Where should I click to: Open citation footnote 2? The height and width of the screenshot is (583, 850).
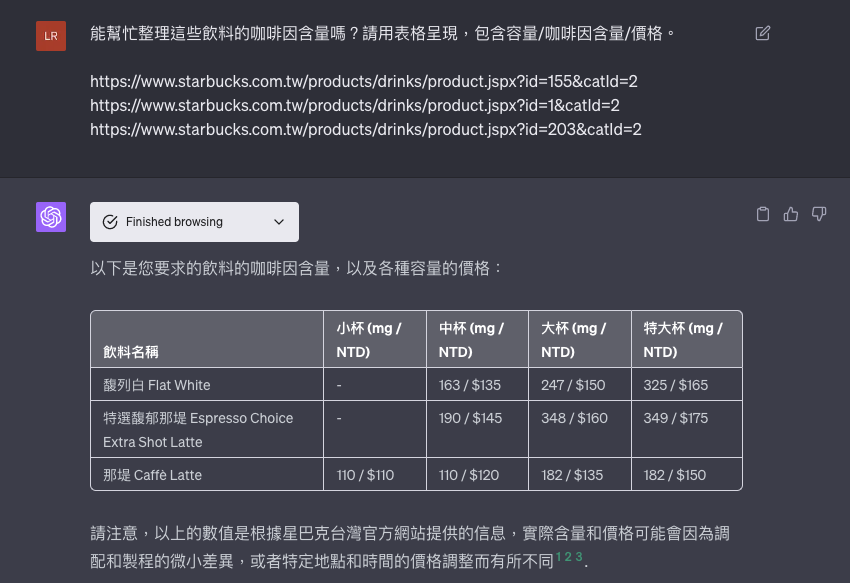(x=568, y=558)
